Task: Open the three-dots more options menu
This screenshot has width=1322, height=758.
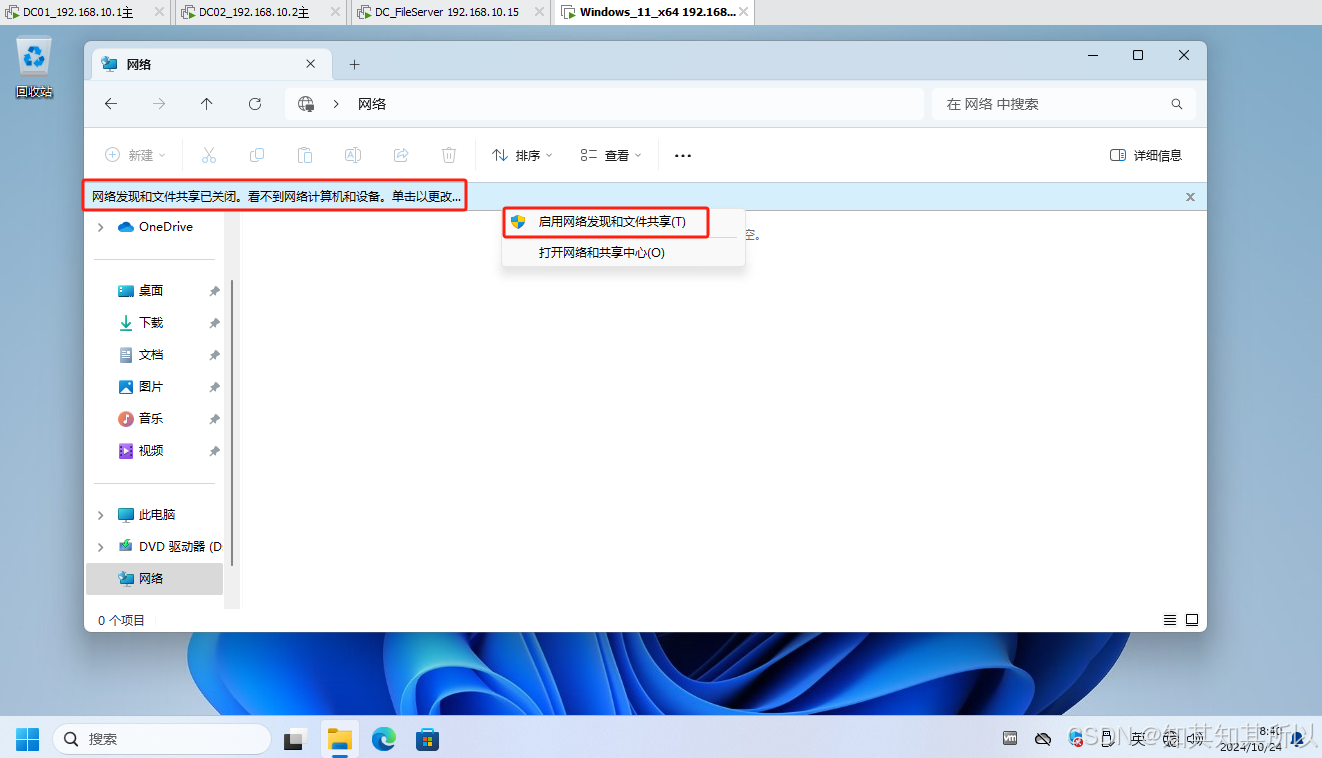Action: (683, 156)
